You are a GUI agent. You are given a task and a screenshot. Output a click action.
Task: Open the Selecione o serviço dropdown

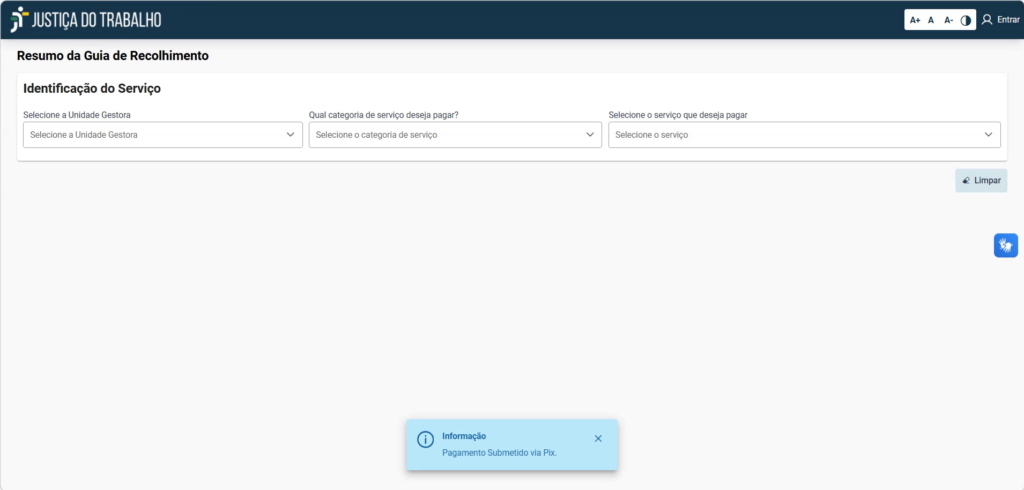[790, 135]
